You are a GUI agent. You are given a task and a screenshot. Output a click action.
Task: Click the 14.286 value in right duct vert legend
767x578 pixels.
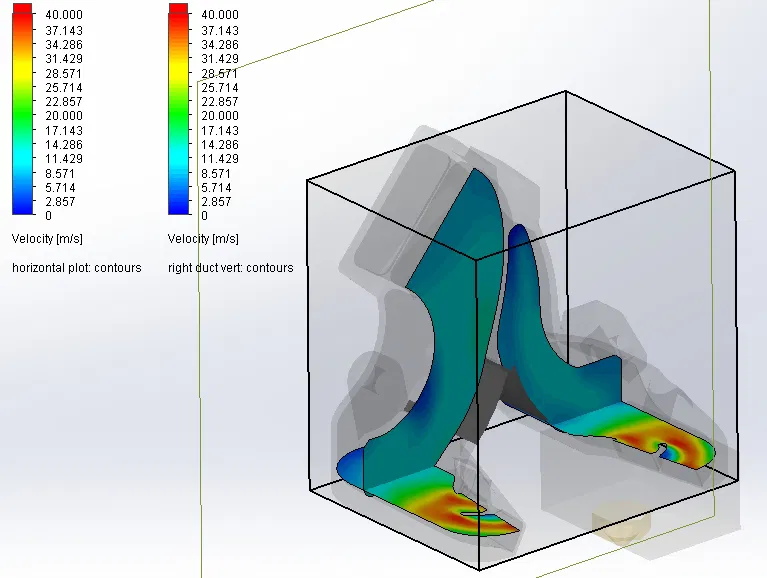tap(220, 145)
